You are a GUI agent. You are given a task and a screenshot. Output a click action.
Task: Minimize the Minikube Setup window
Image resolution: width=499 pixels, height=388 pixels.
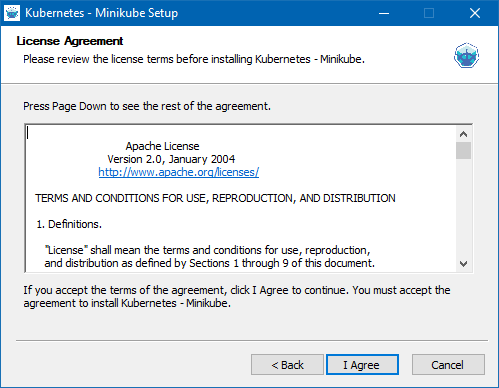tap(384, 13)
